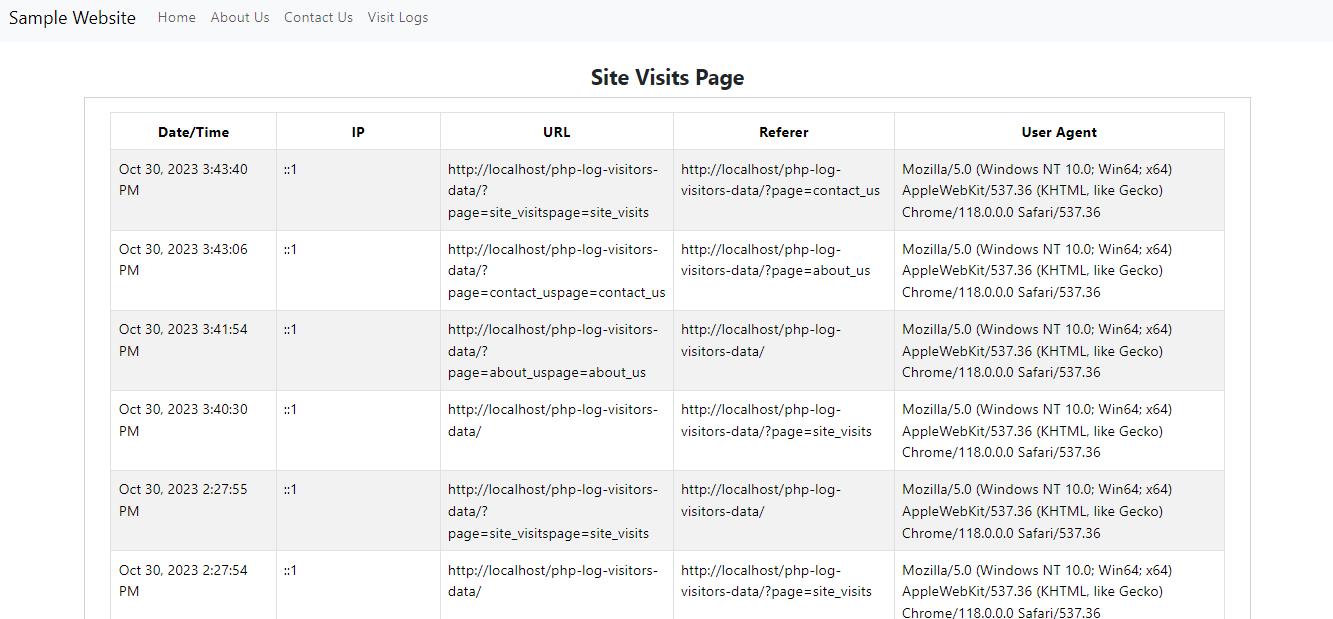Screen dimensions: 1333x619
Task: Click the URL column header
Action: pyautogui.click(x=557, y=132)
